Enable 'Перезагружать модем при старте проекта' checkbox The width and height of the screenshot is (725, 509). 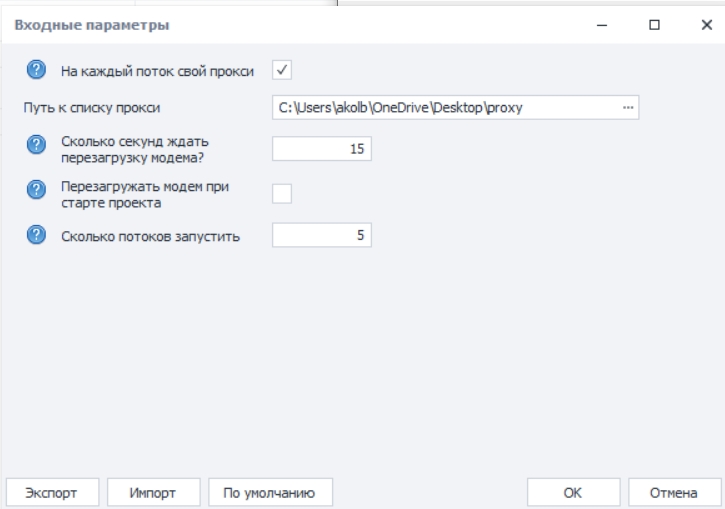282,193
